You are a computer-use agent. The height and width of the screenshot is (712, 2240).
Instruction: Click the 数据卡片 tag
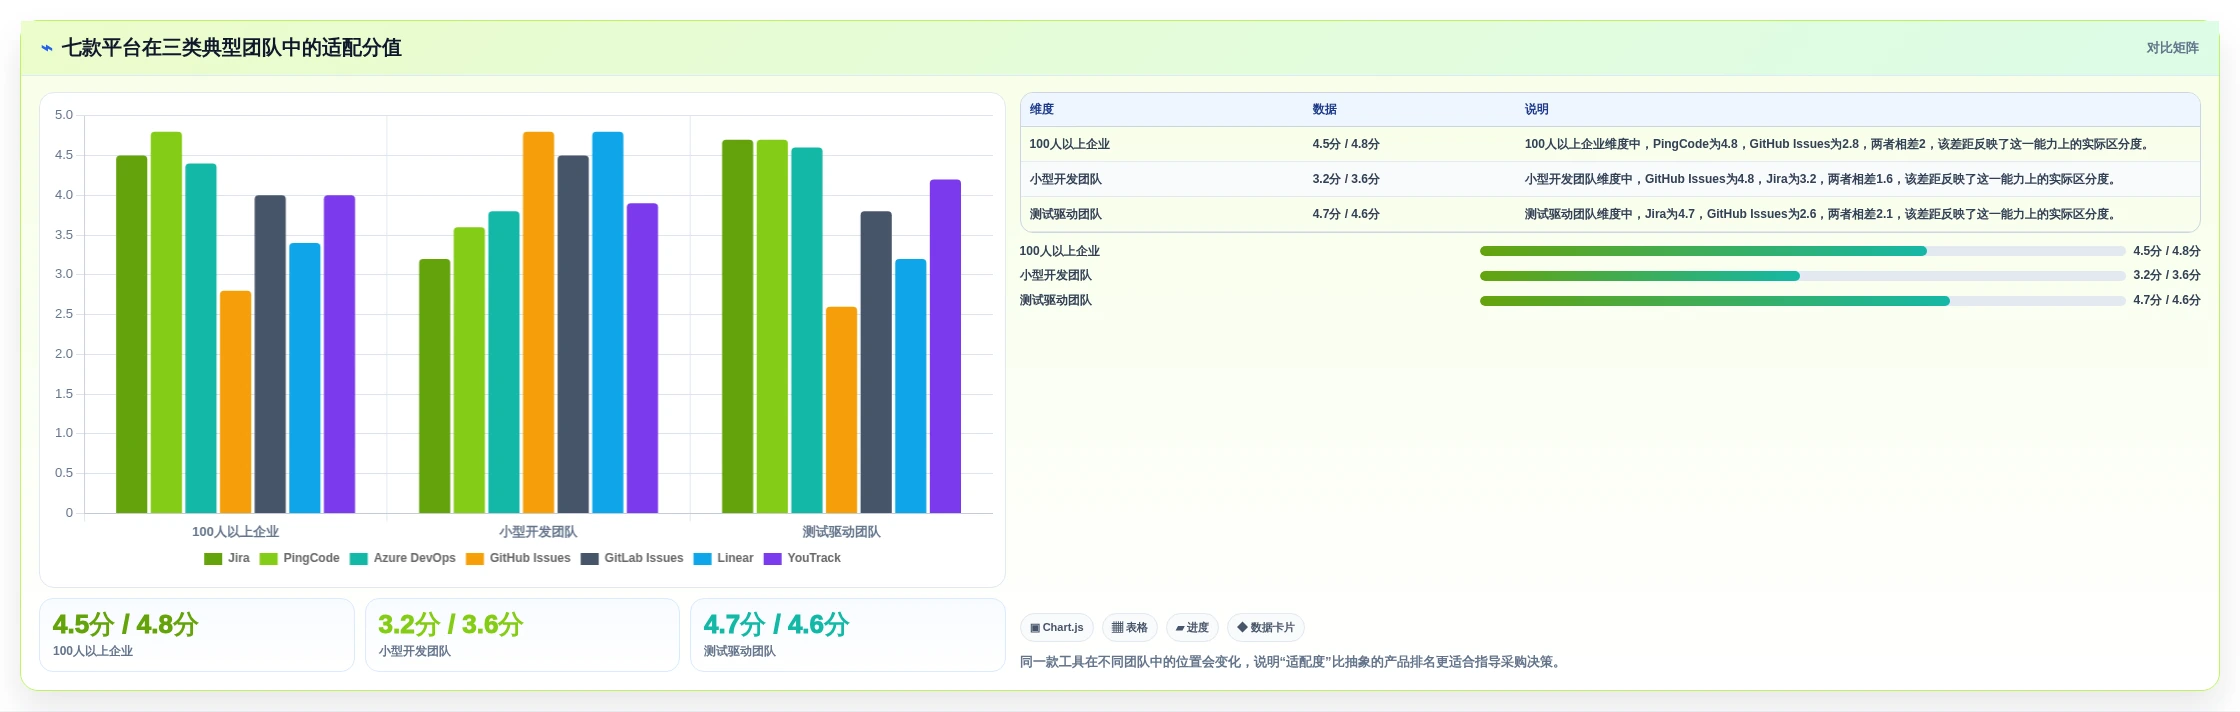(1266, 628)
